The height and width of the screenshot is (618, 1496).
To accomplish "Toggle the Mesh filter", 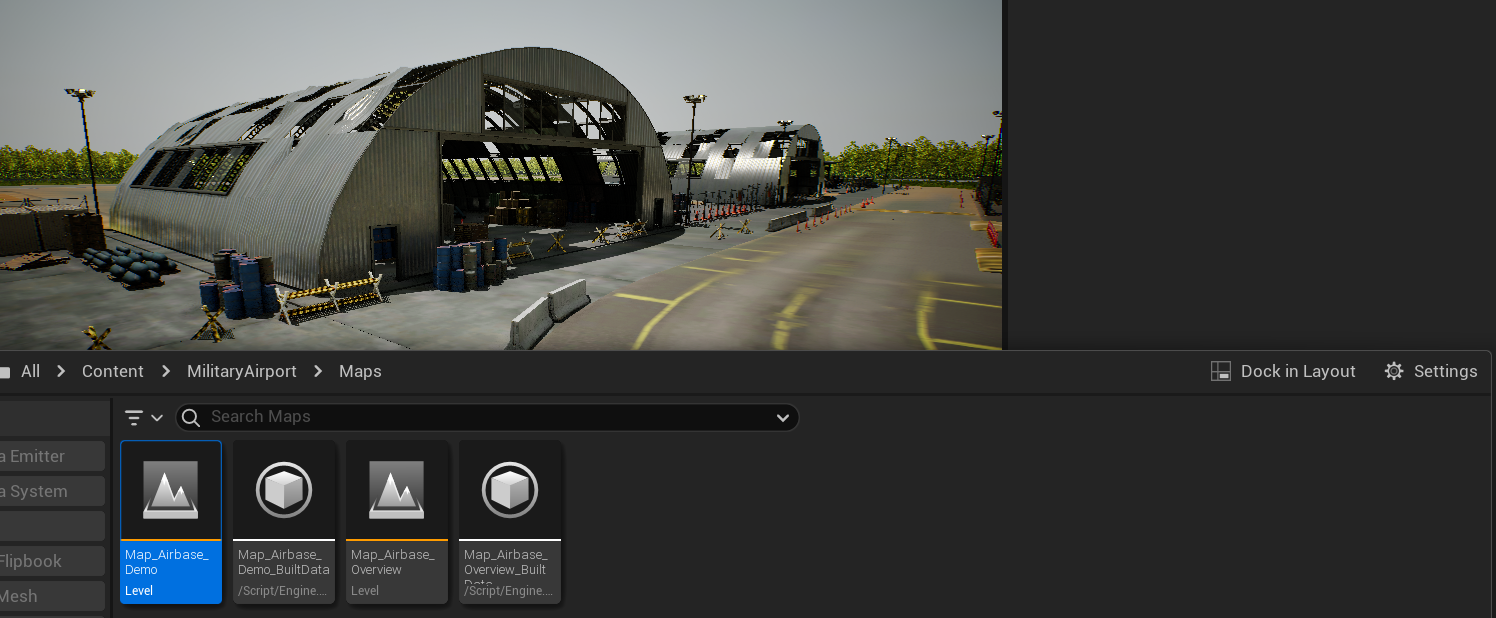I will (50, 596).
